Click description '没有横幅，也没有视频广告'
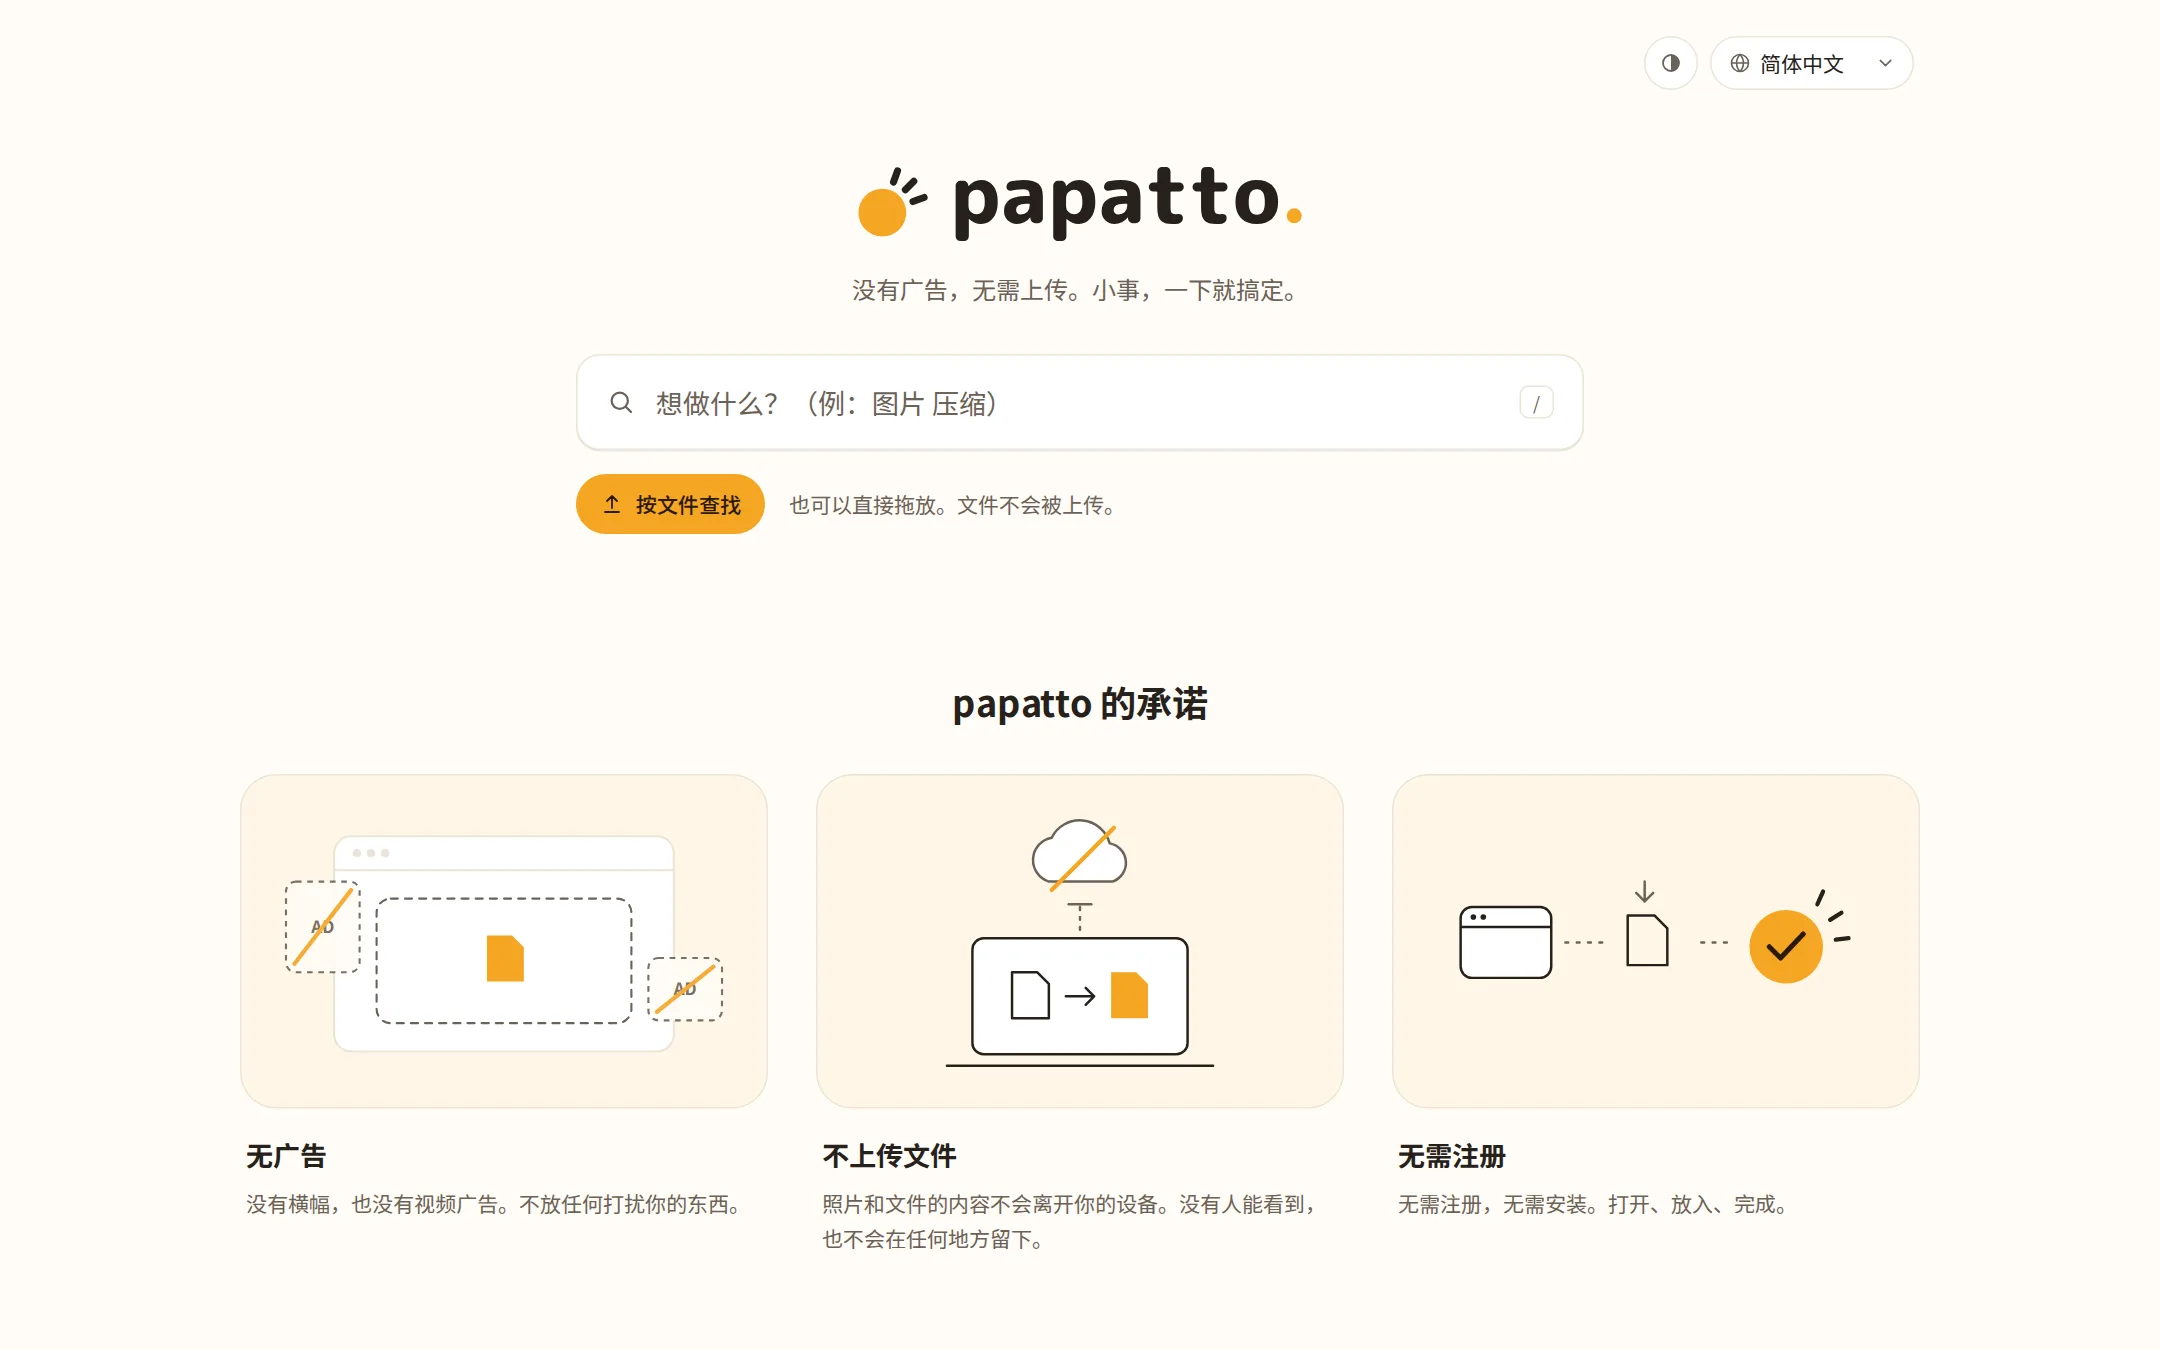 click(x=372, y=1204)
